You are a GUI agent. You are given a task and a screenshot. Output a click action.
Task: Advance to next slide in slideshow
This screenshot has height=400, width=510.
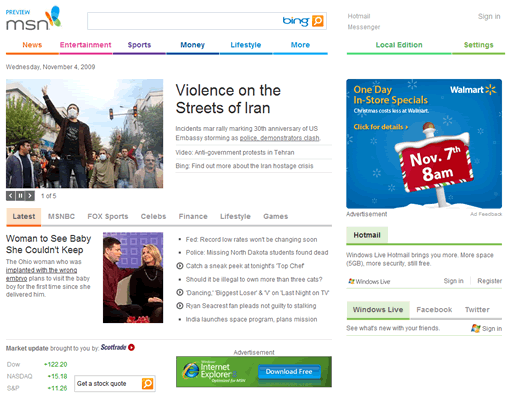point(30,196)
